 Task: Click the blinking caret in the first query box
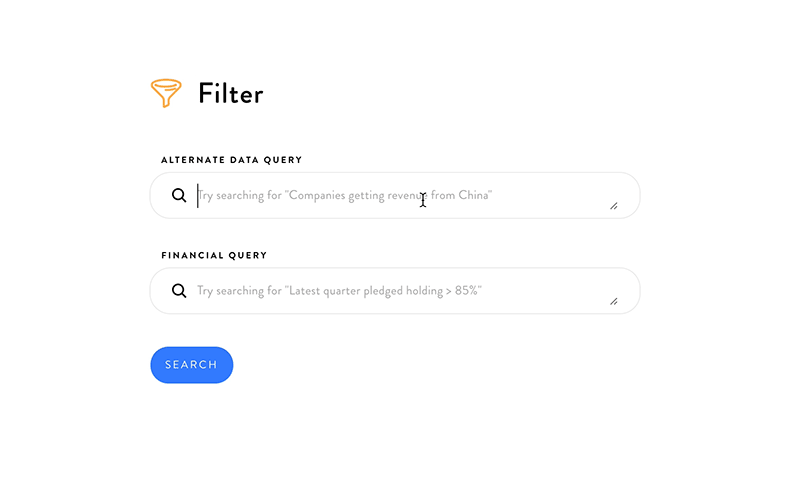197,195
